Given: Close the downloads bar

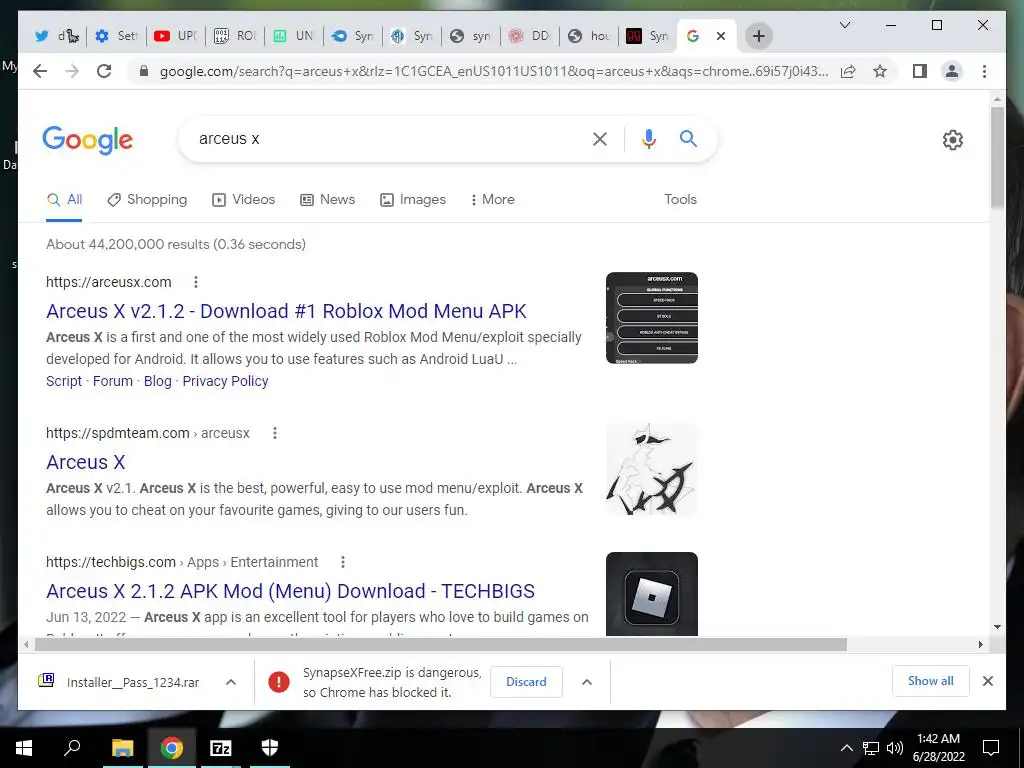Looking at the screenshot, I should coord(987,681).
